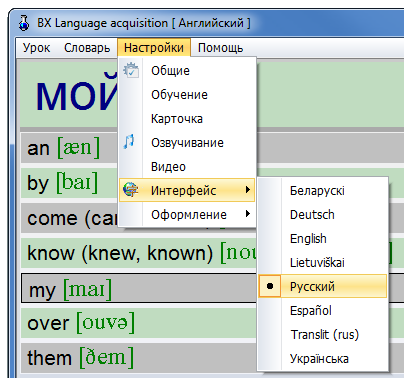
Task: Switch interface language to Español
Action: pos(323,311)
